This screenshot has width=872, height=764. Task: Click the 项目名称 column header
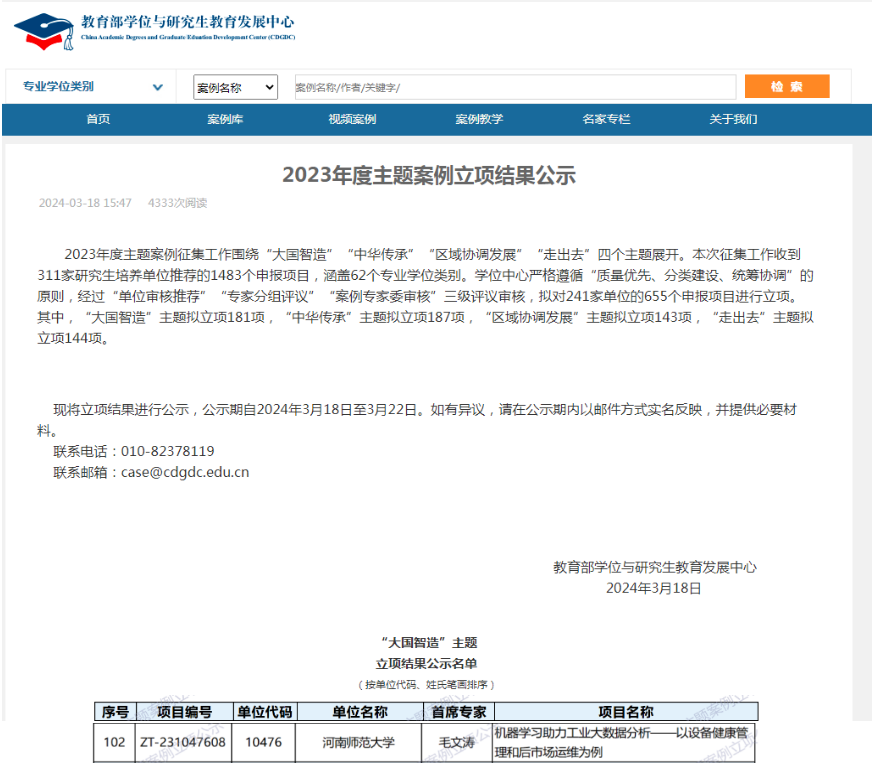(626, 712)
